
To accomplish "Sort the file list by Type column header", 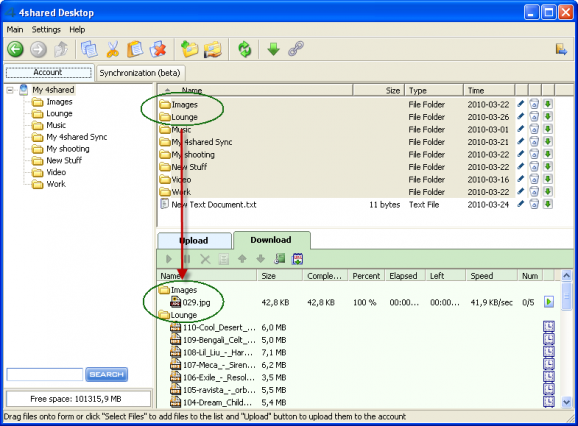I will (x=434, y=90).
